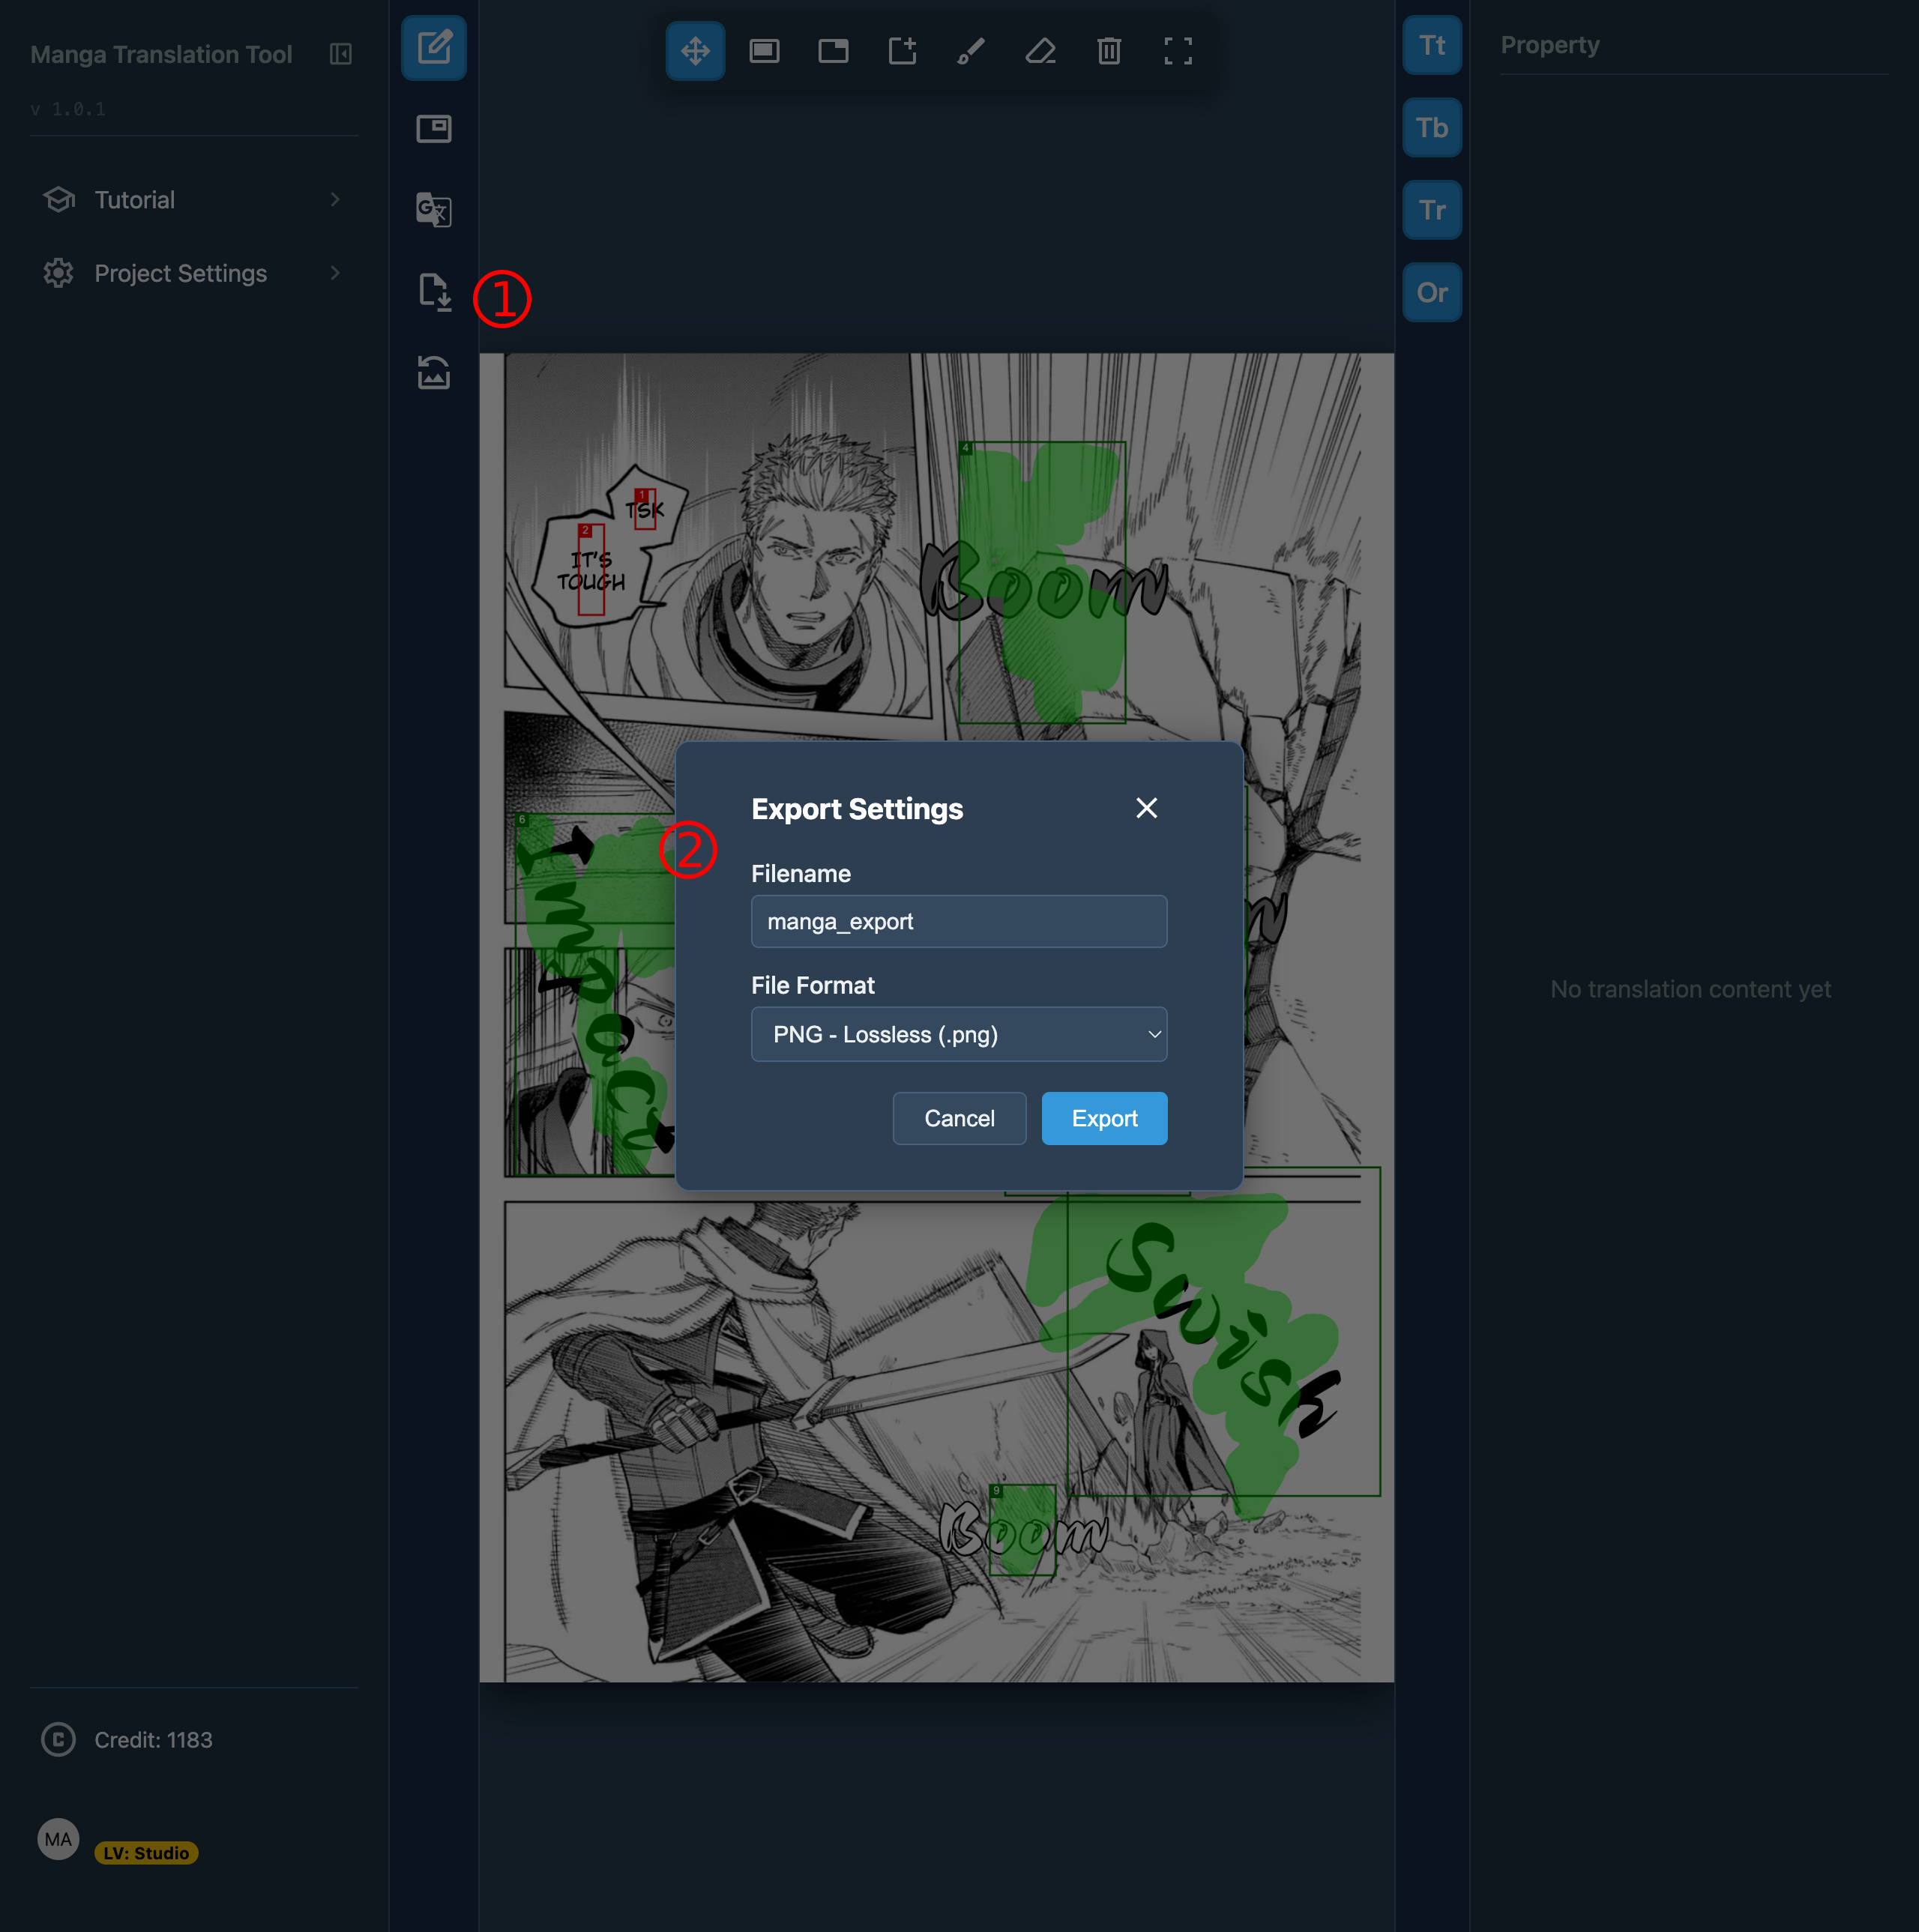
Task: Select the edit mode icon in left toolbar
Action: pos(433,47)
